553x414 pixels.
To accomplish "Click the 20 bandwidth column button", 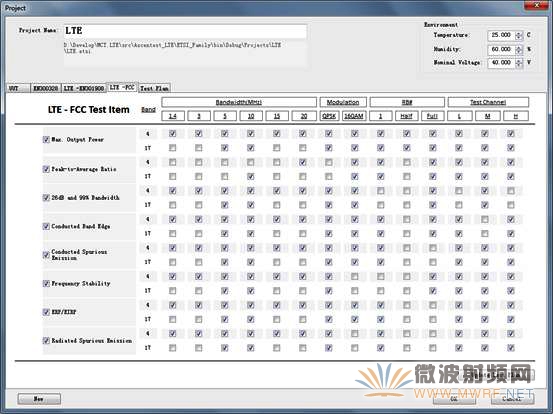I will click(304, 116).
